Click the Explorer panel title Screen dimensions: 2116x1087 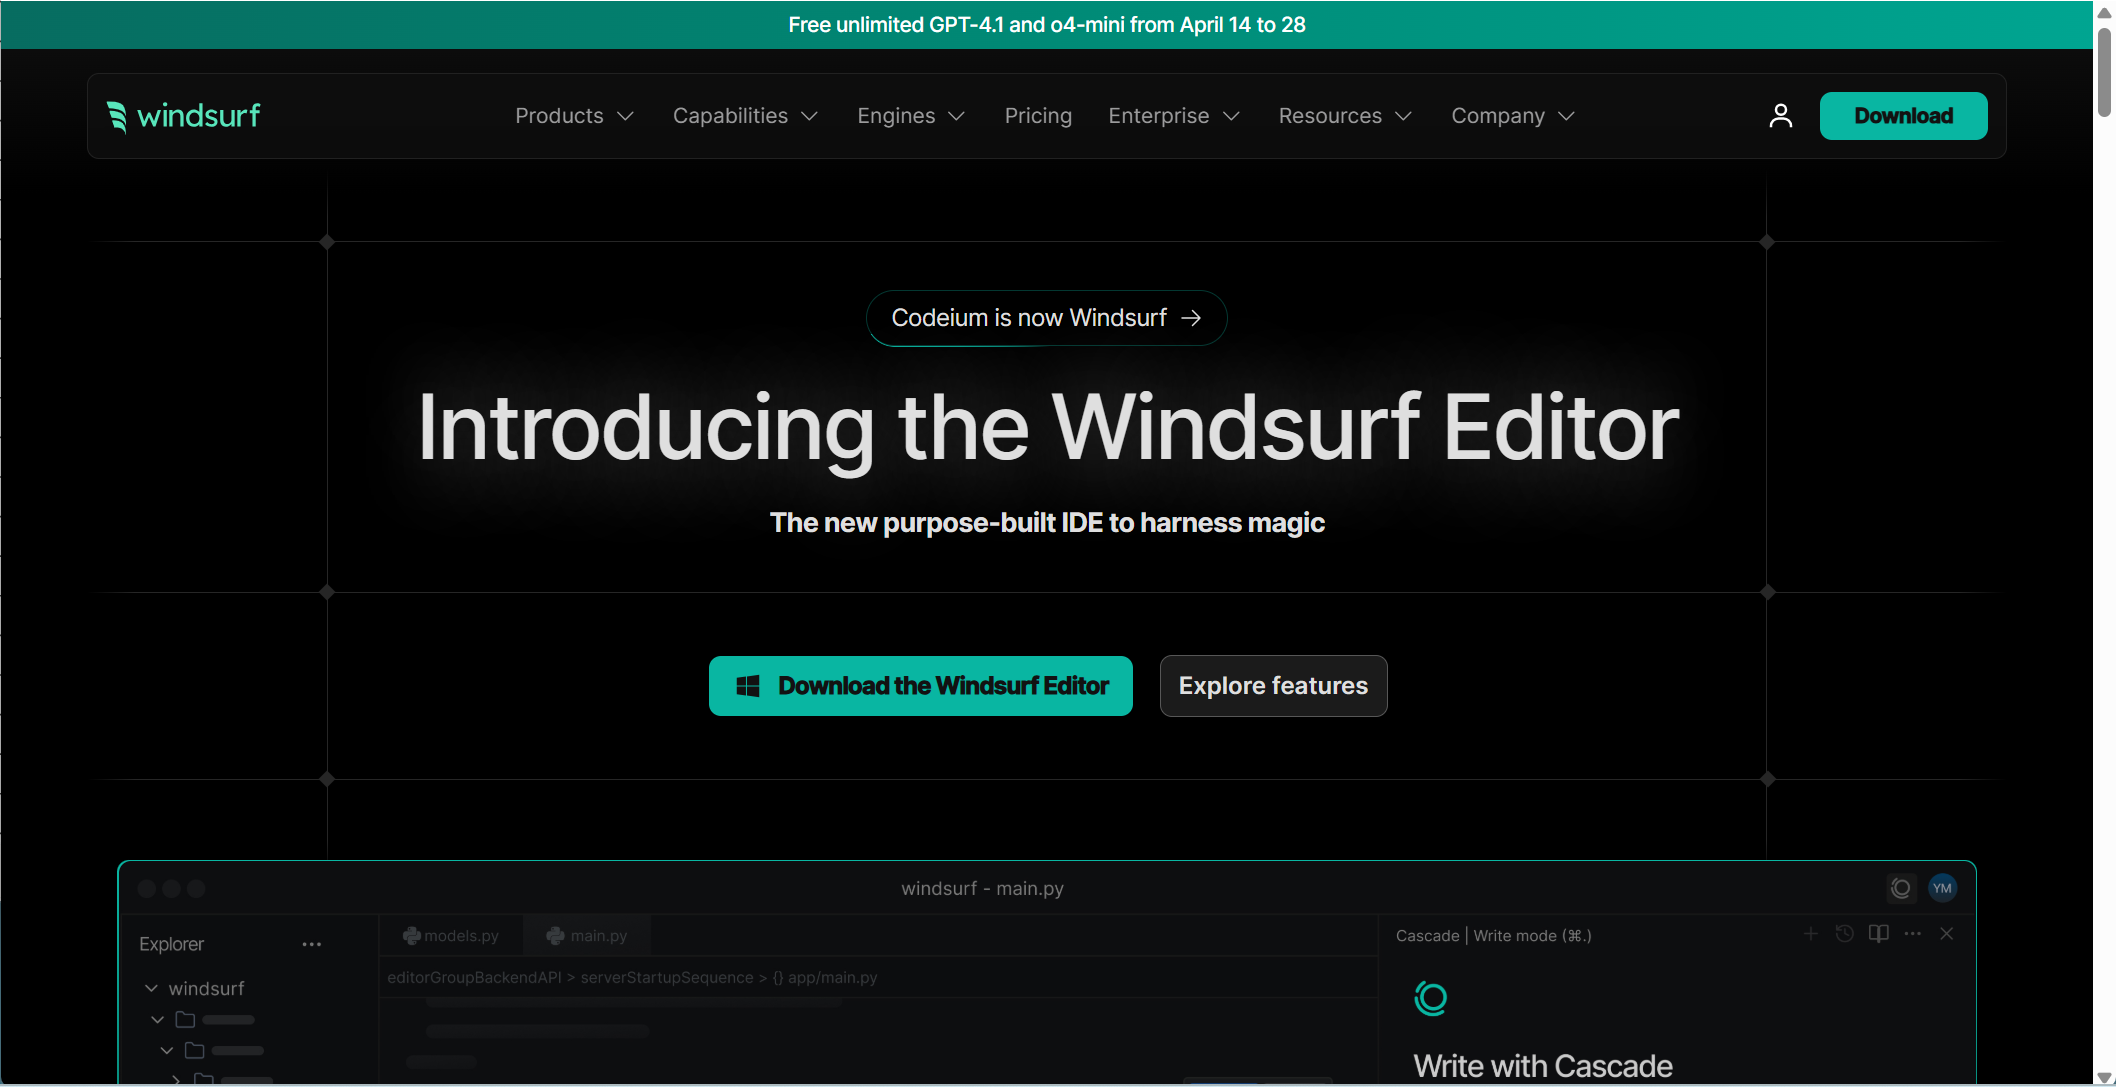pyautogui.click(x=171, y=944)
